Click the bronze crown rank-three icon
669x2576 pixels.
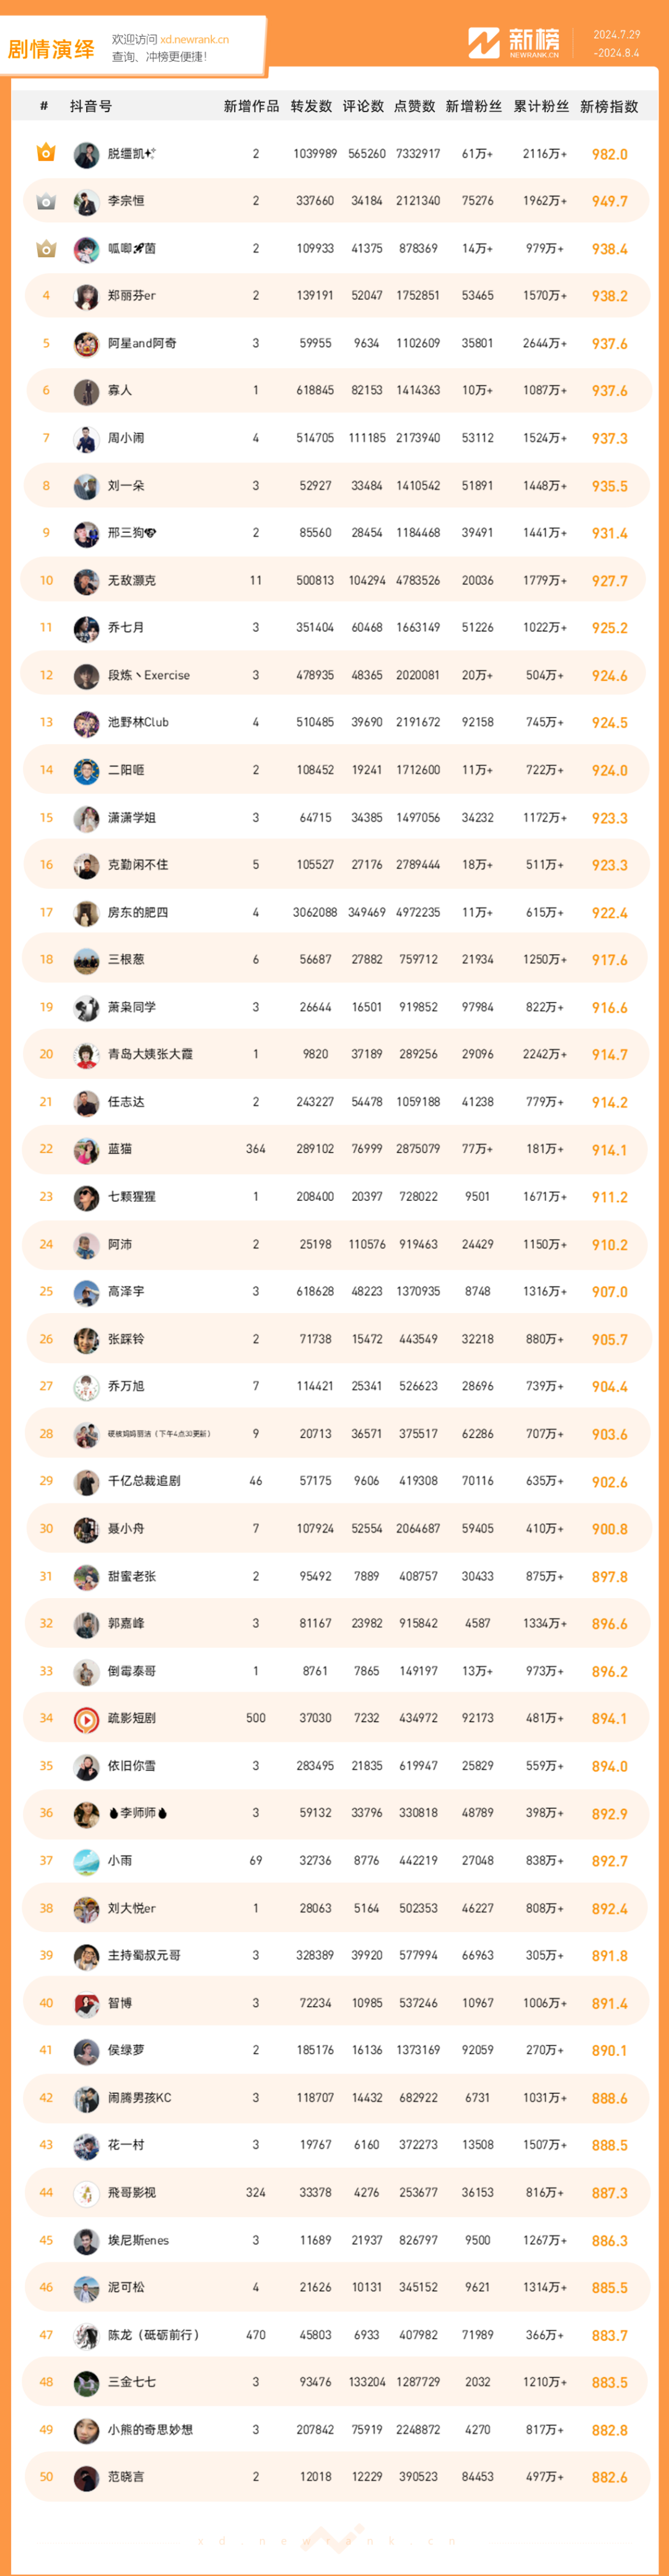[46, 248]
